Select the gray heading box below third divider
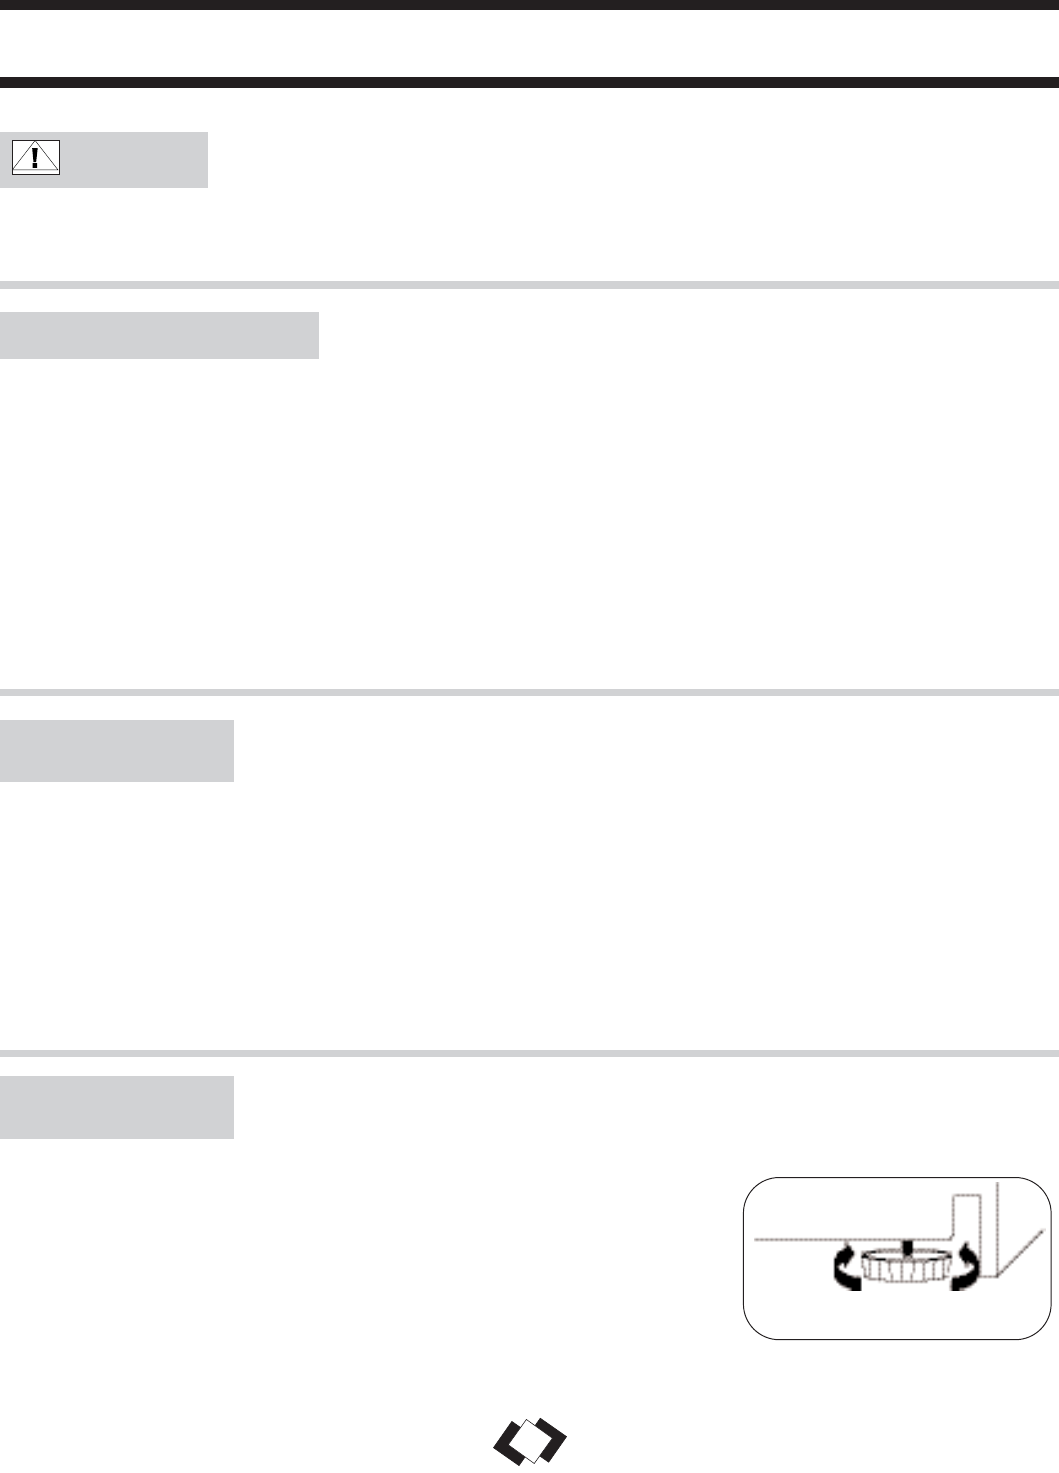This screenshot has width=1059, height=1473. pyautogui.click(x=116, y=1106)
